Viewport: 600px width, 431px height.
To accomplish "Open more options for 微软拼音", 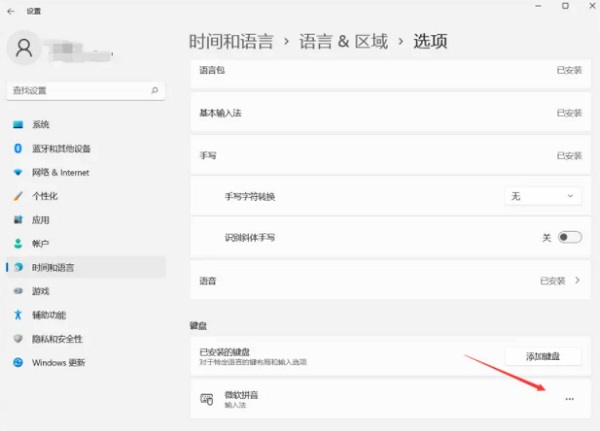I will pos(569,399).
